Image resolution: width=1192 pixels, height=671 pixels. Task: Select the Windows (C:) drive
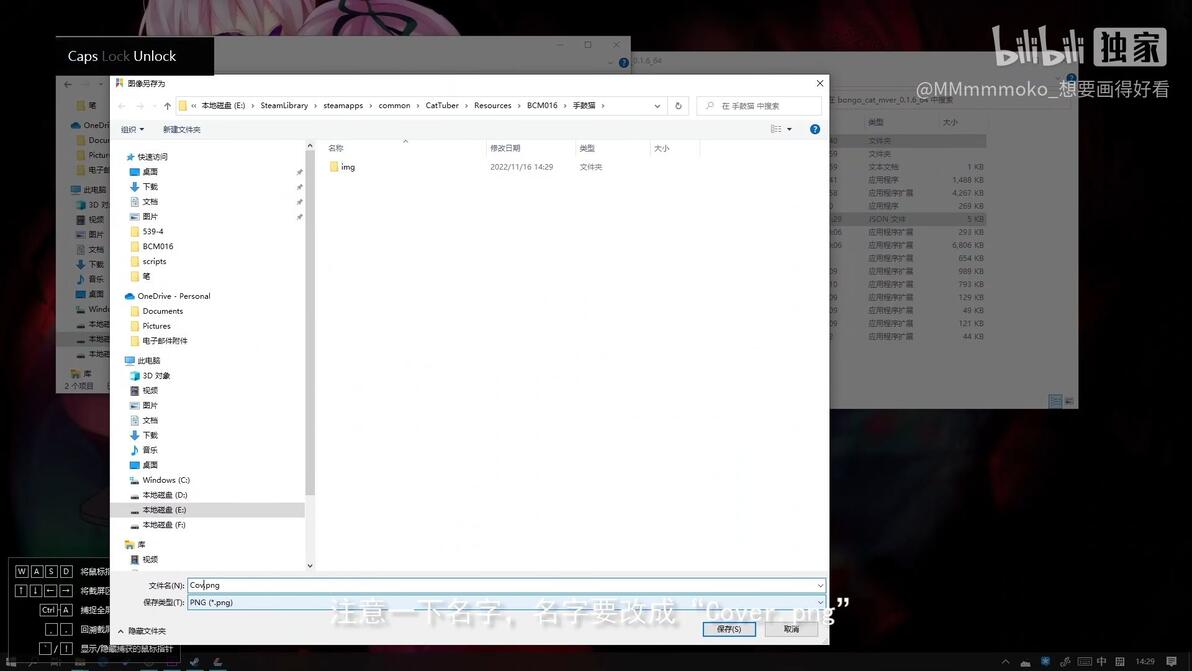(166, 480)
